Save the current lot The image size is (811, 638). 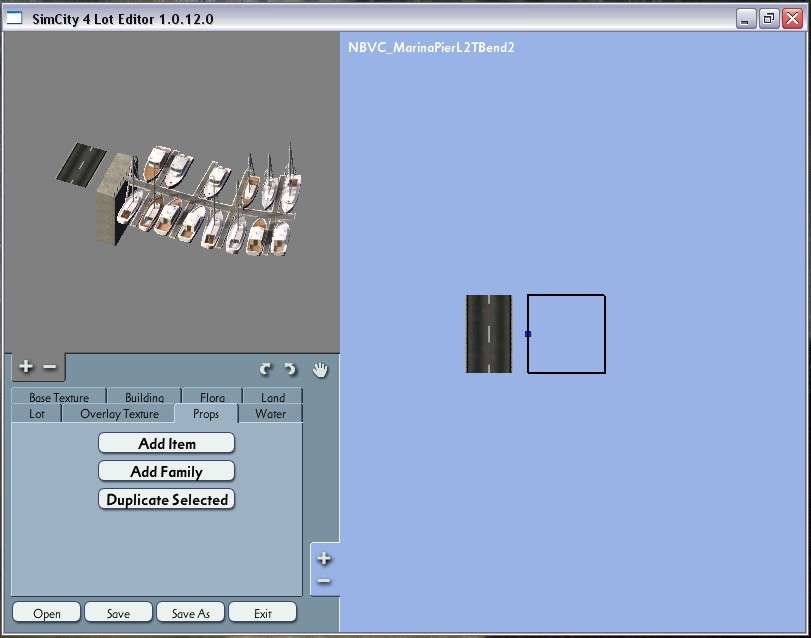point(118,613)
